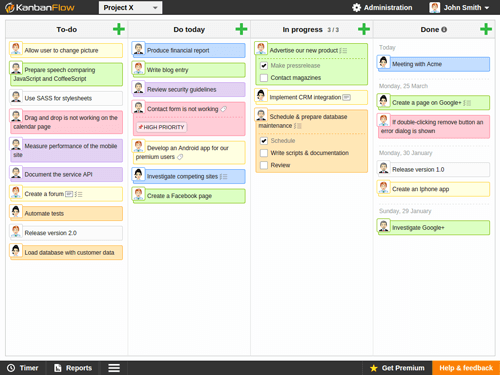500x375 pixels.
Task: Expand the John Smith user menu arrow
Action: pos(487,8)
